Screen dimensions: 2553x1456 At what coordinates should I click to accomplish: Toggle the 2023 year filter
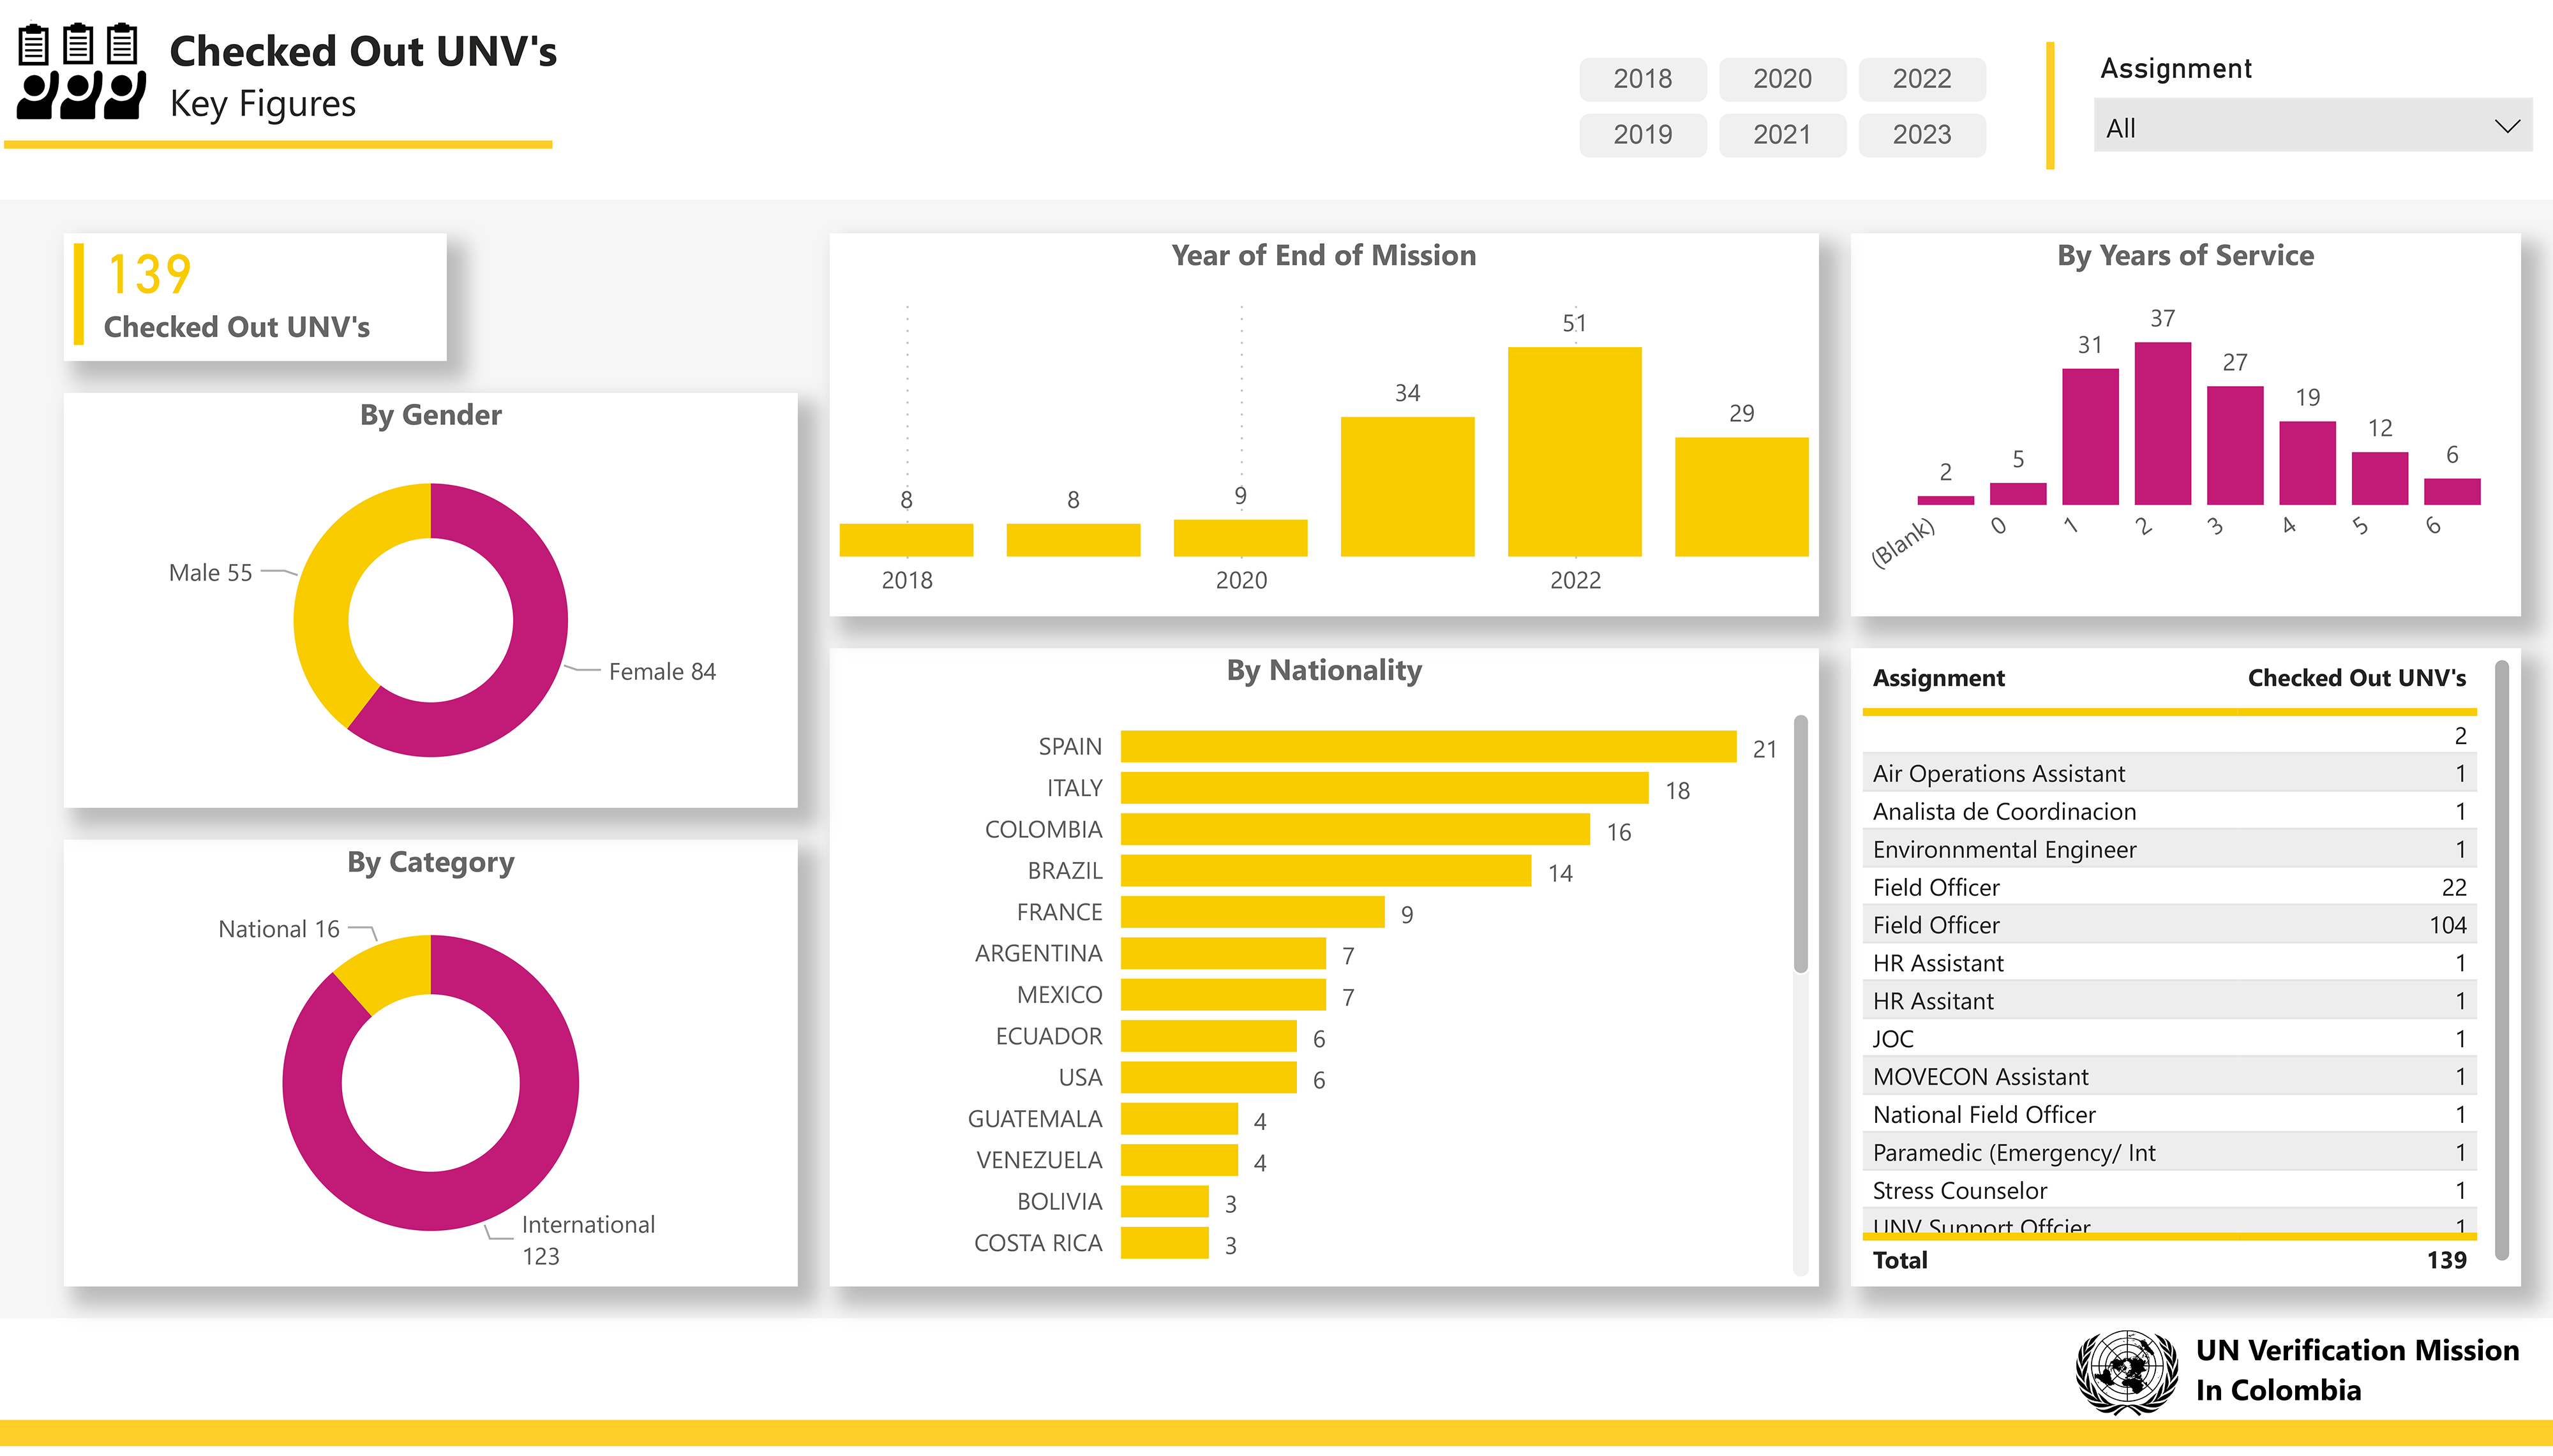tap(1921, 135)
